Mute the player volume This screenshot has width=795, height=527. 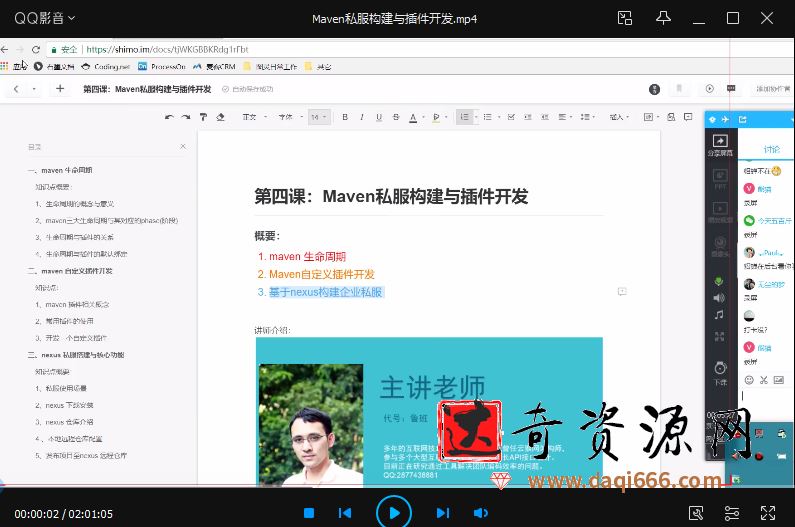pyautogui.click(x=480, y=513)
